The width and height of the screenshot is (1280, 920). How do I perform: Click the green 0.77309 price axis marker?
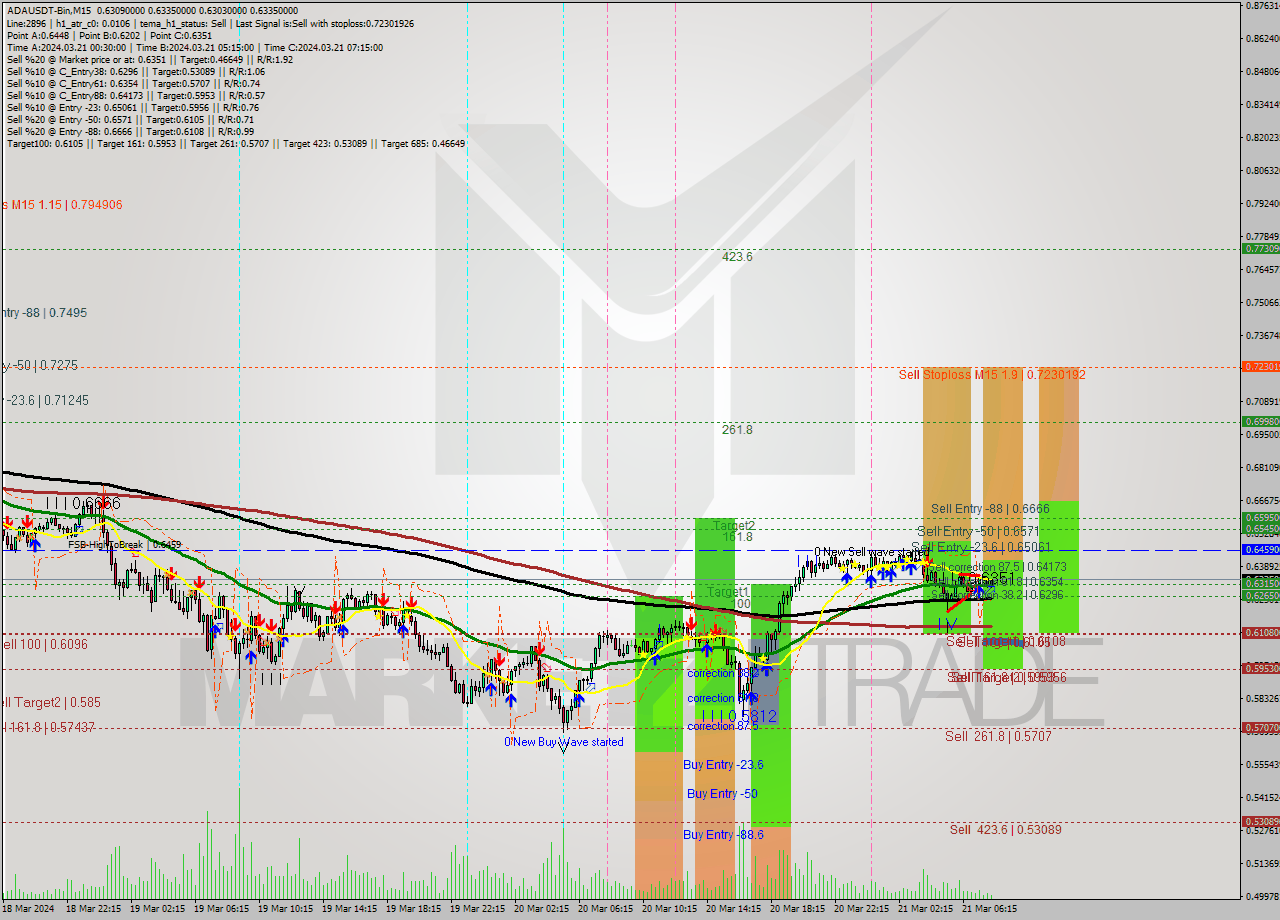point(1260,248)
